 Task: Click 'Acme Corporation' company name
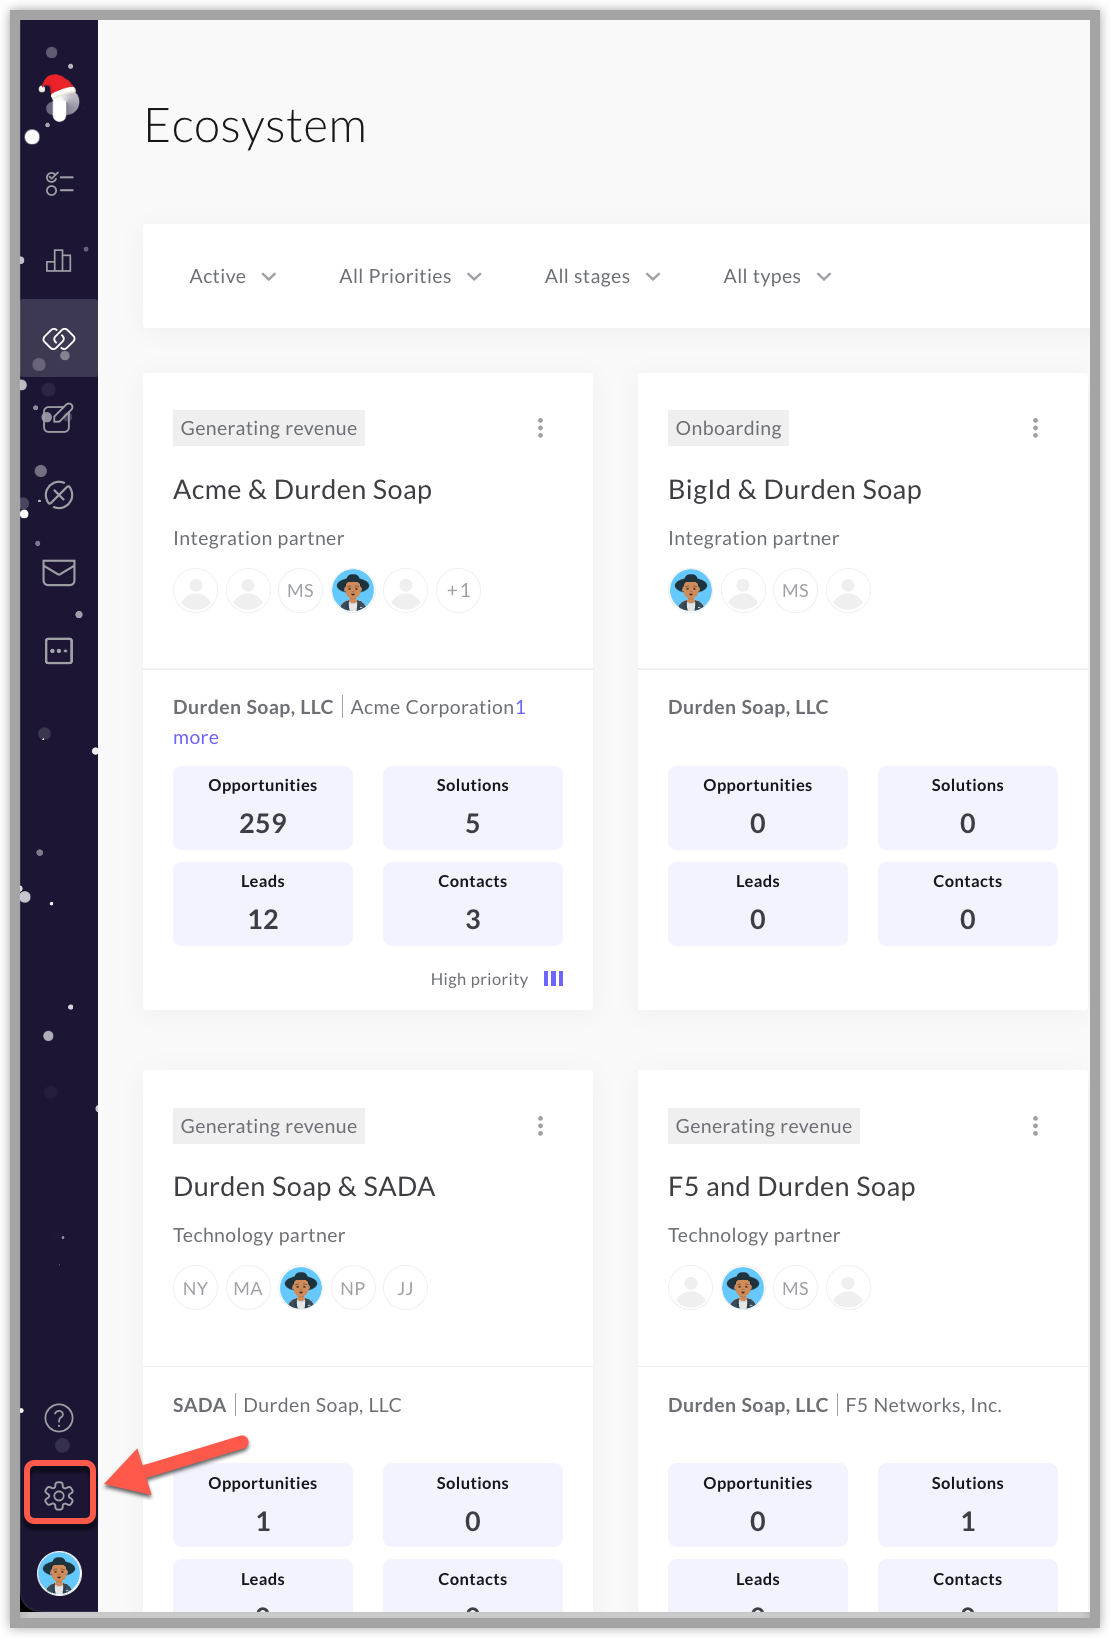click(432, 707)
